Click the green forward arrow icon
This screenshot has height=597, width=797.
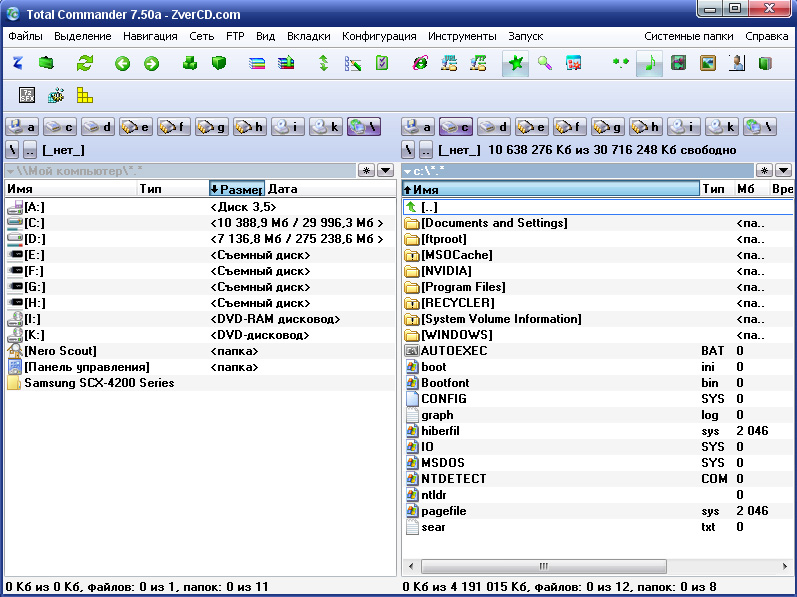(151, 64)
